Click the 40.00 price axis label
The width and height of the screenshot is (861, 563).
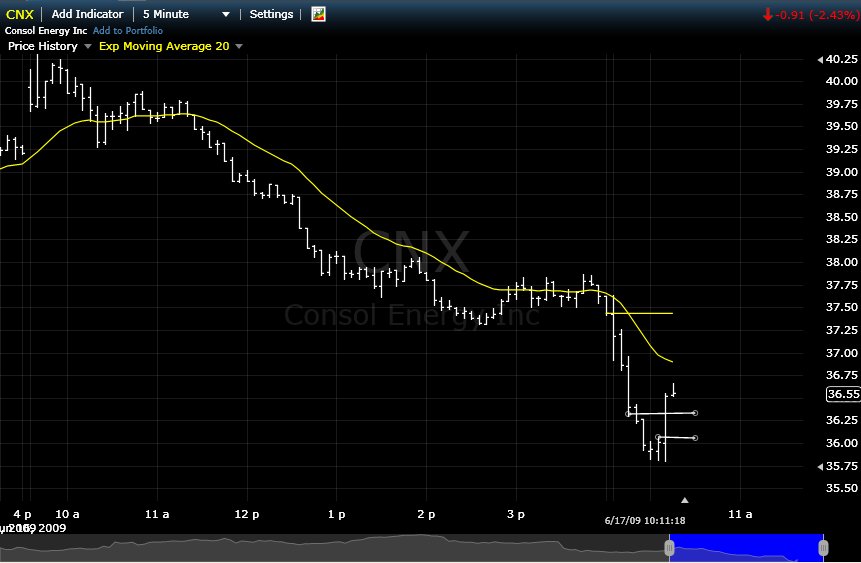coord(841,81)
